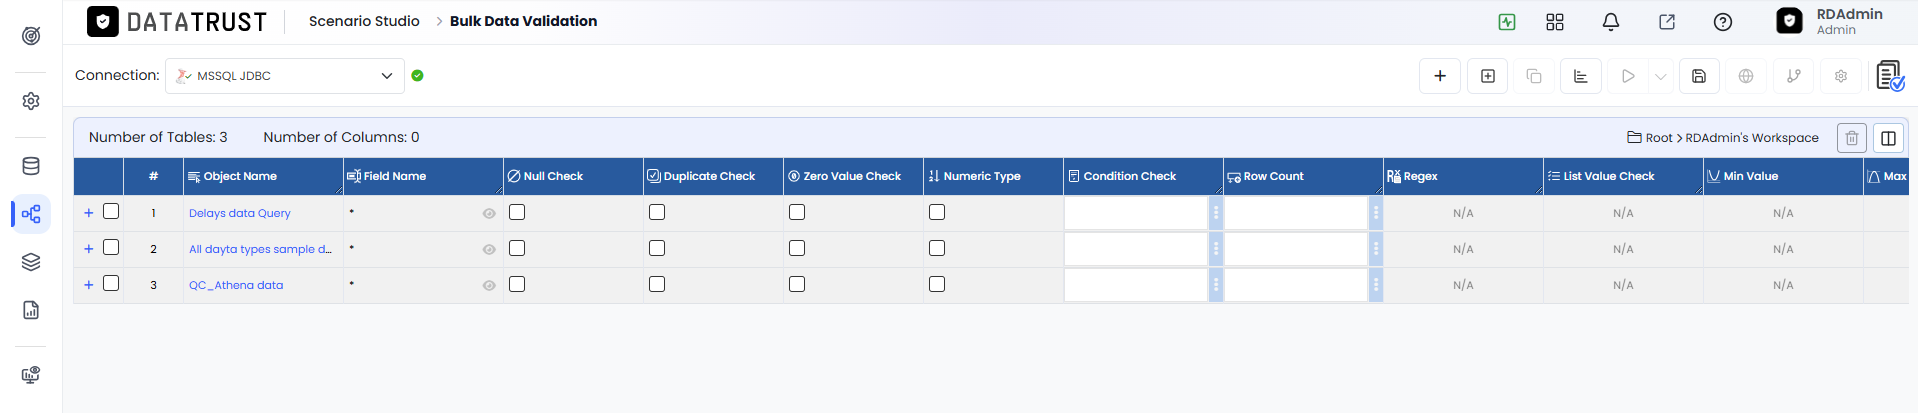Image resolution: width=1918 pixels, height=413 pixels.
Task: Click the DataTrust shield logo
Action: pos(103,22)
